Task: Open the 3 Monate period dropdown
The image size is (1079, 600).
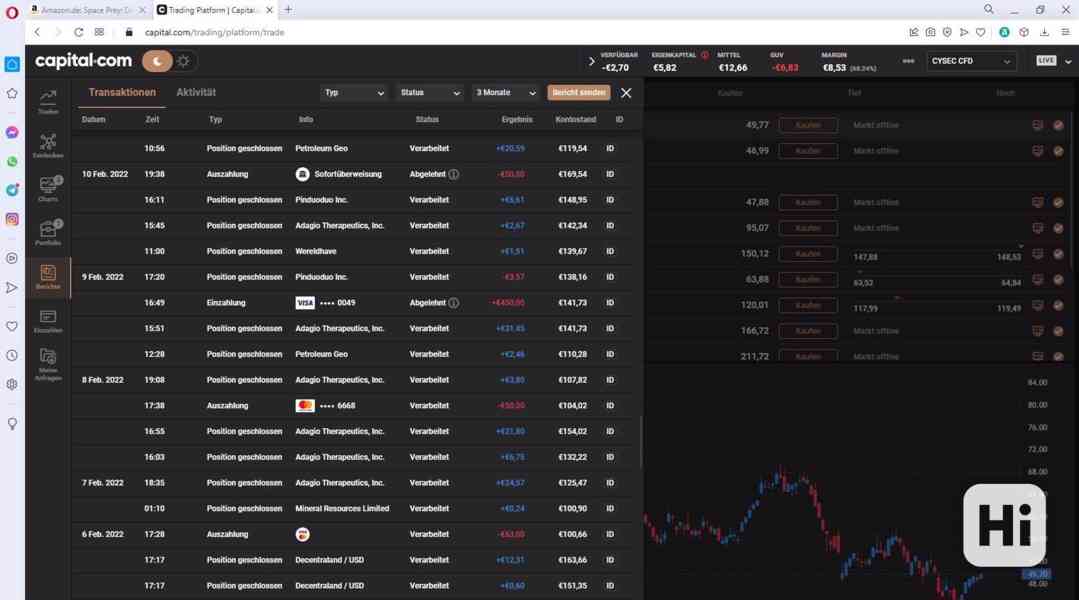Action: (506, 93)
